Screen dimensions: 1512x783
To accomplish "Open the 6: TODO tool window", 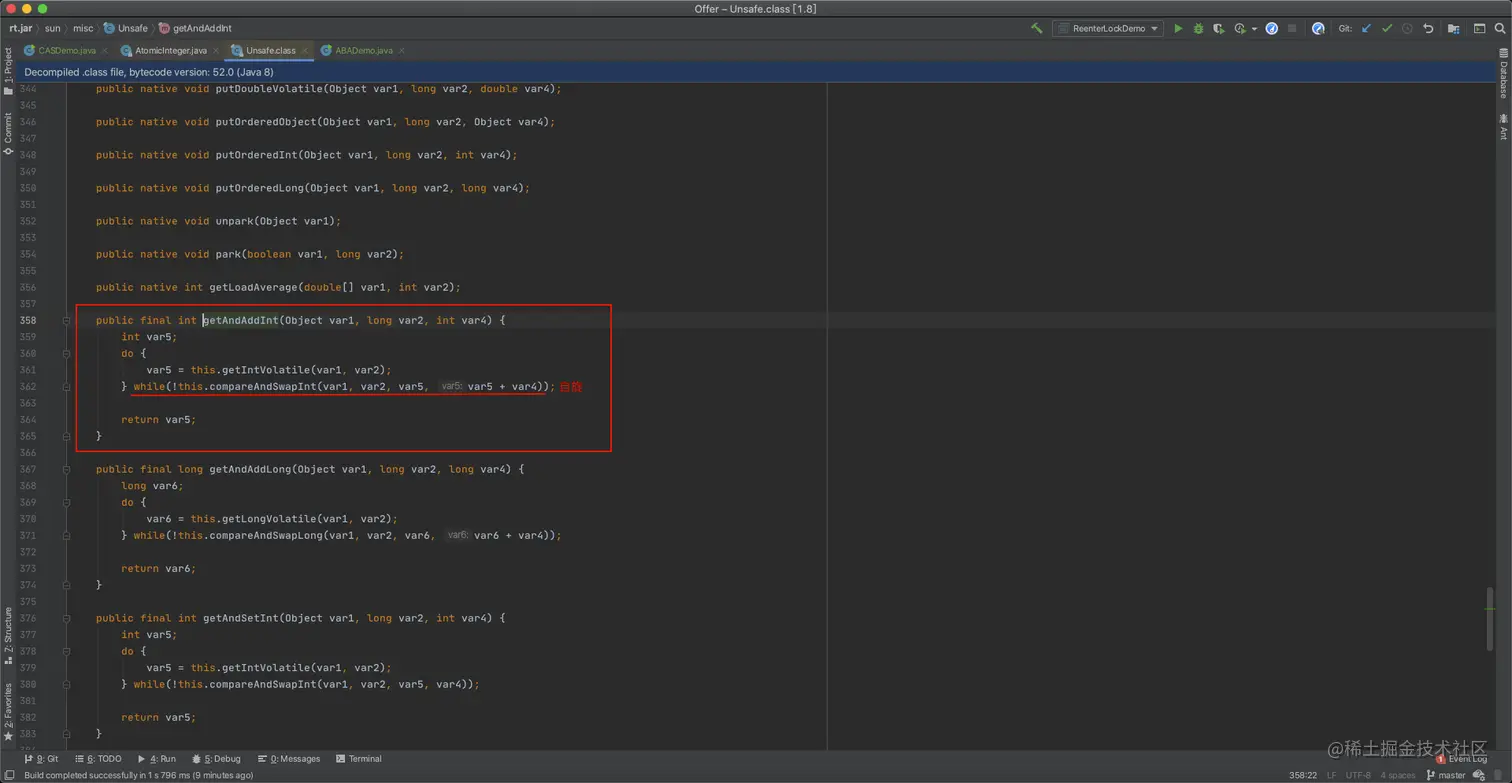I will (x=97, y=759).
